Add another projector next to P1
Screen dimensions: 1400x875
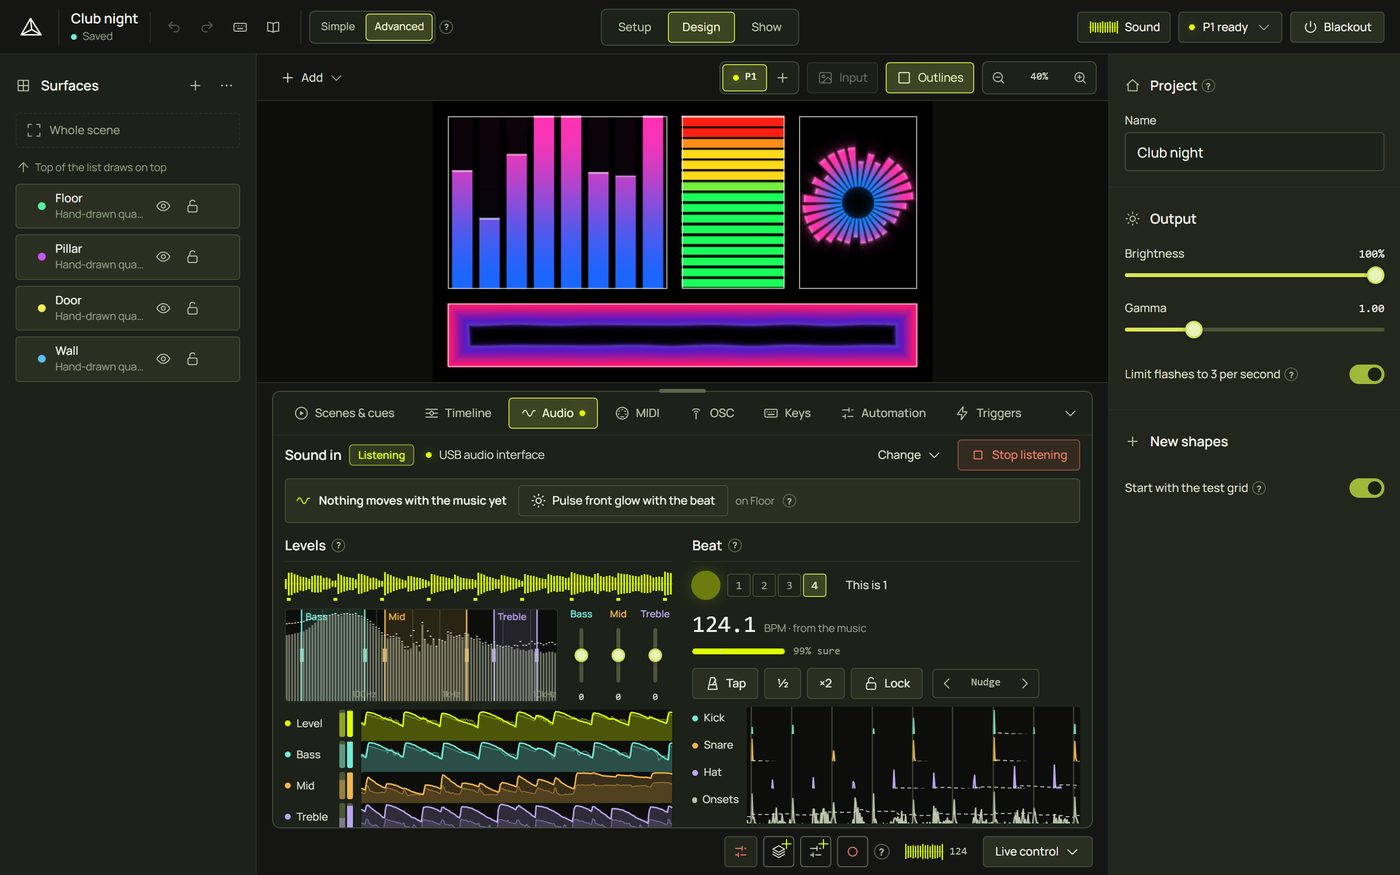(783, 77)
